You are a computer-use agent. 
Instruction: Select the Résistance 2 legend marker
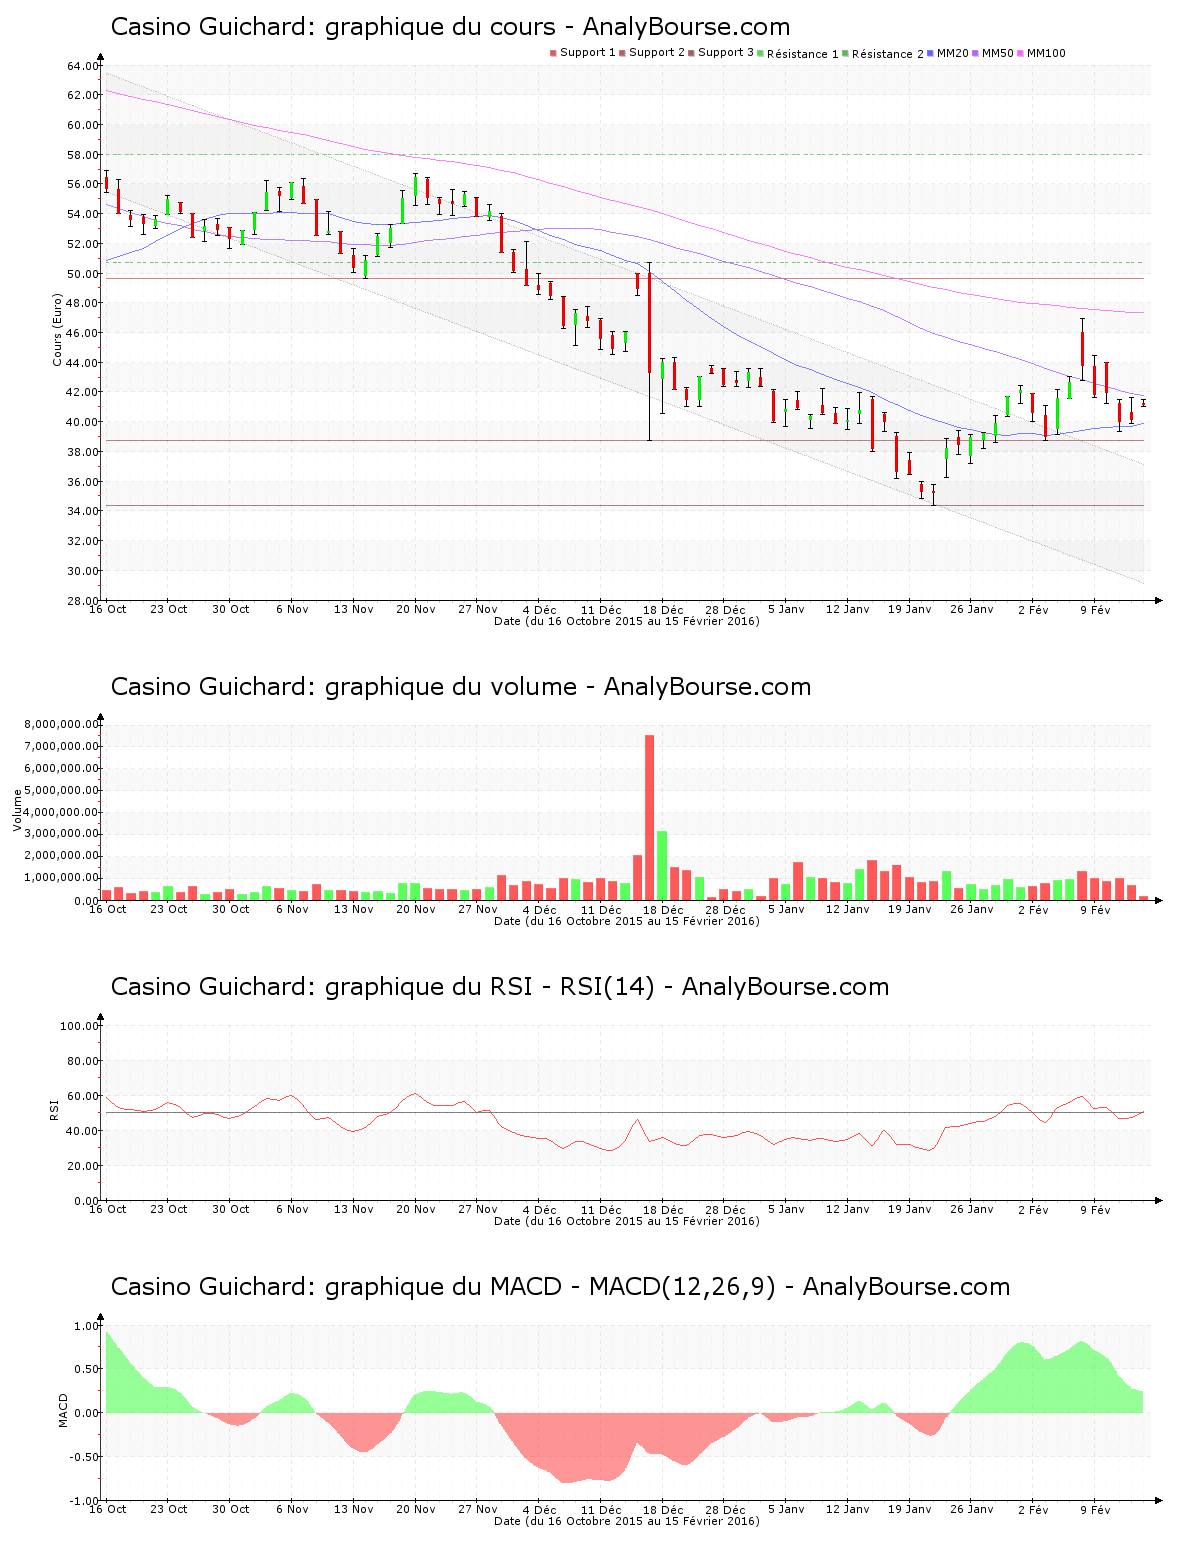[846, 53]
